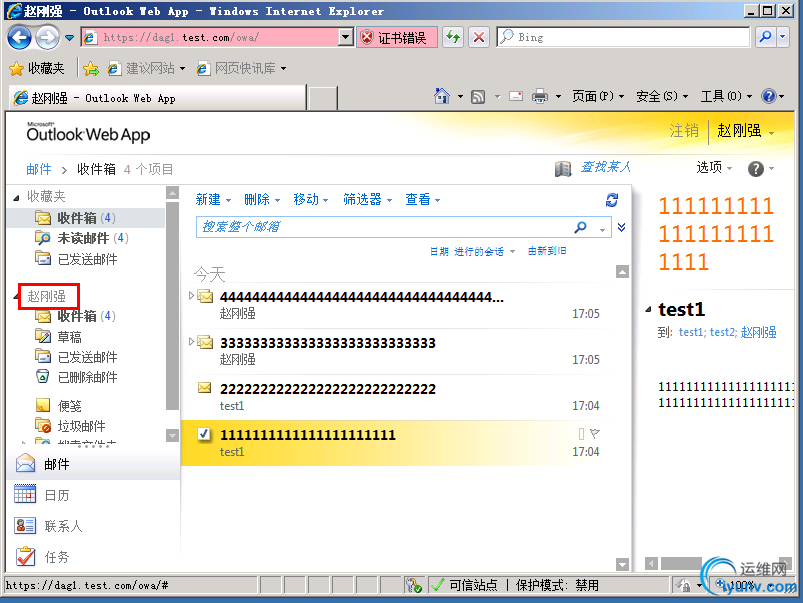Open the 任务 (Tasks) pane

point(45,560)
